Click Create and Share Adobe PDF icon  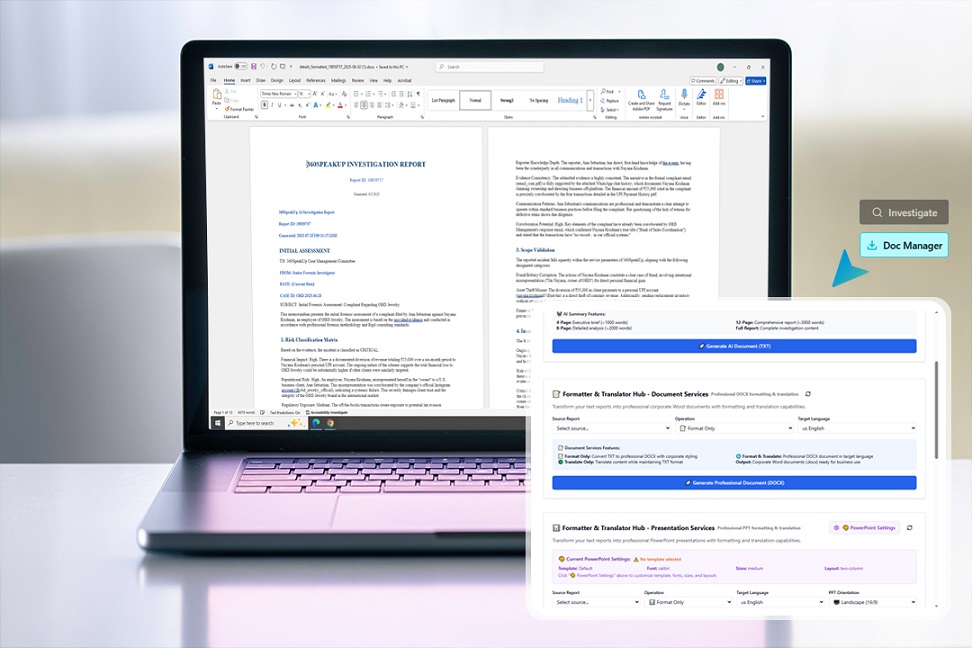641,97
